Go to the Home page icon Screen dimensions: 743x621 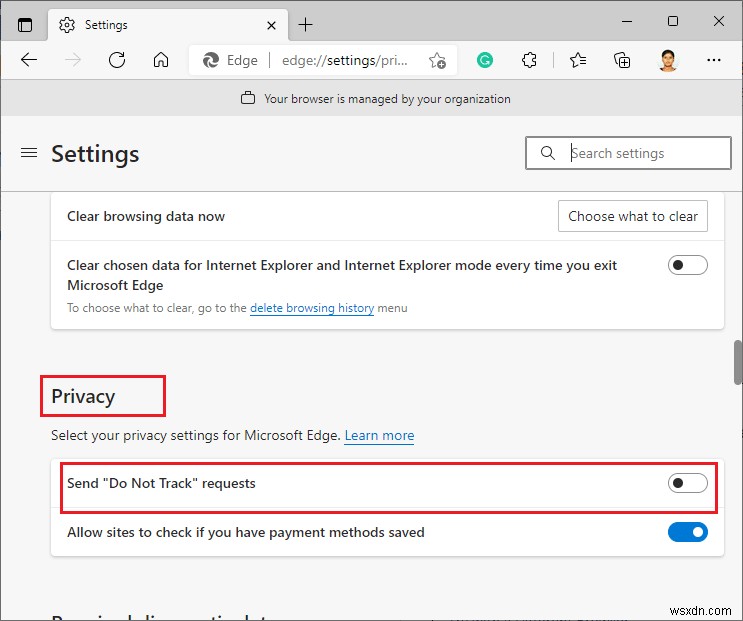[x=161, y=60]
